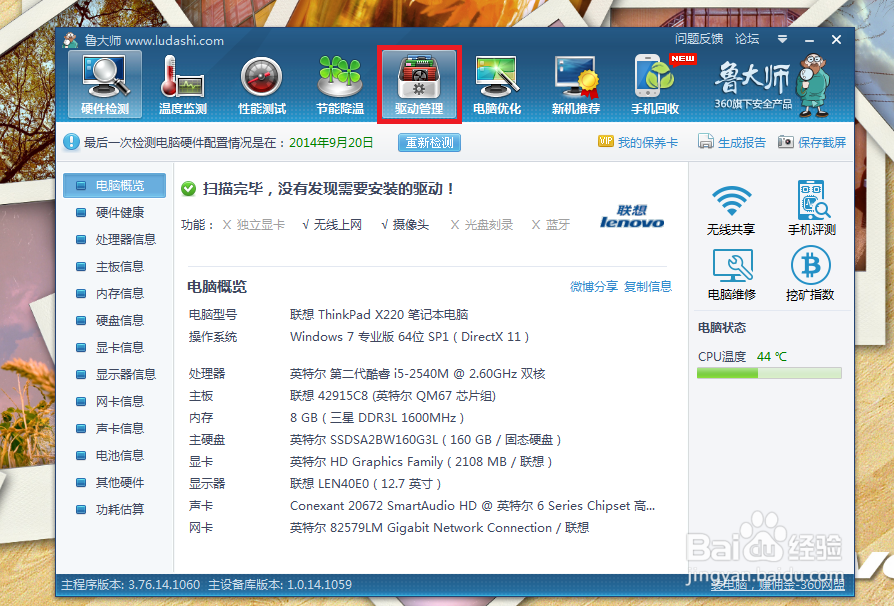Open the 驱动管理 driver management
Viewport: 894px width, 606px height.
[x=419, y=84]
